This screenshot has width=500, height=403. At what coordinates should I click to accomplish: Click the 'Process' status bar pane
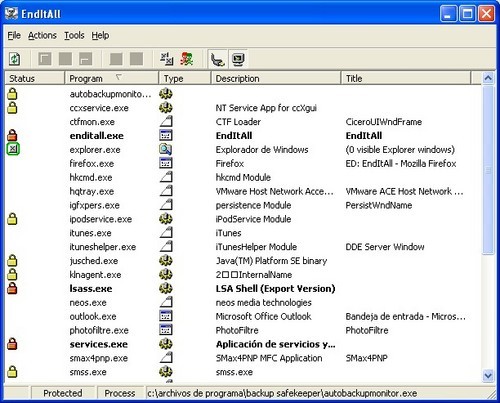click(120, 393)
